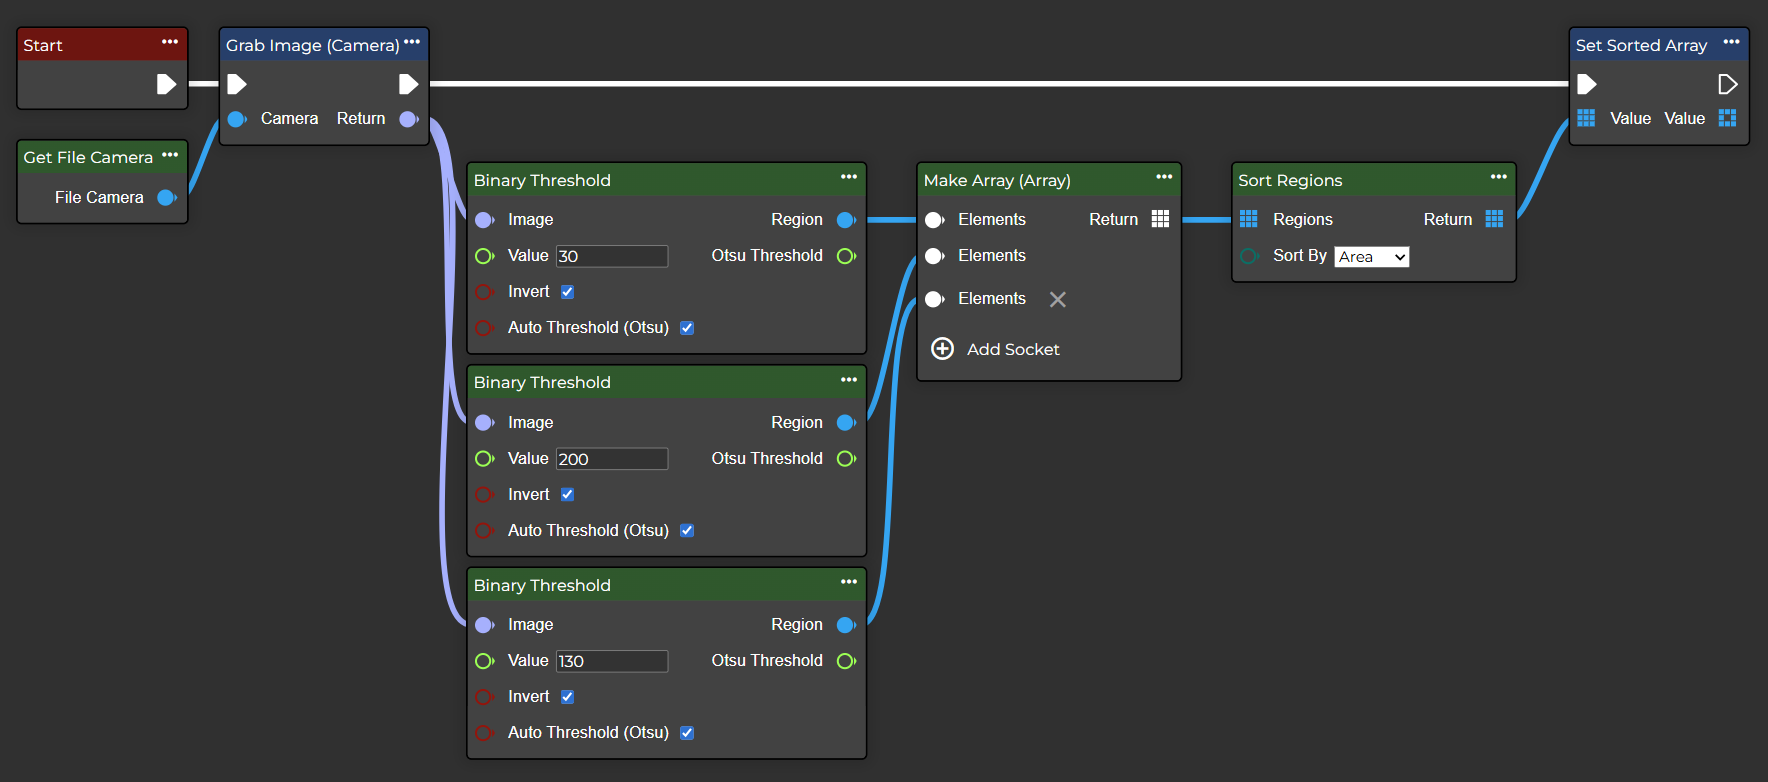This screenshot has width=1768, height=782.
Task: Uncheck Invert on the third Binary Threshold
Action: point(567,697)
